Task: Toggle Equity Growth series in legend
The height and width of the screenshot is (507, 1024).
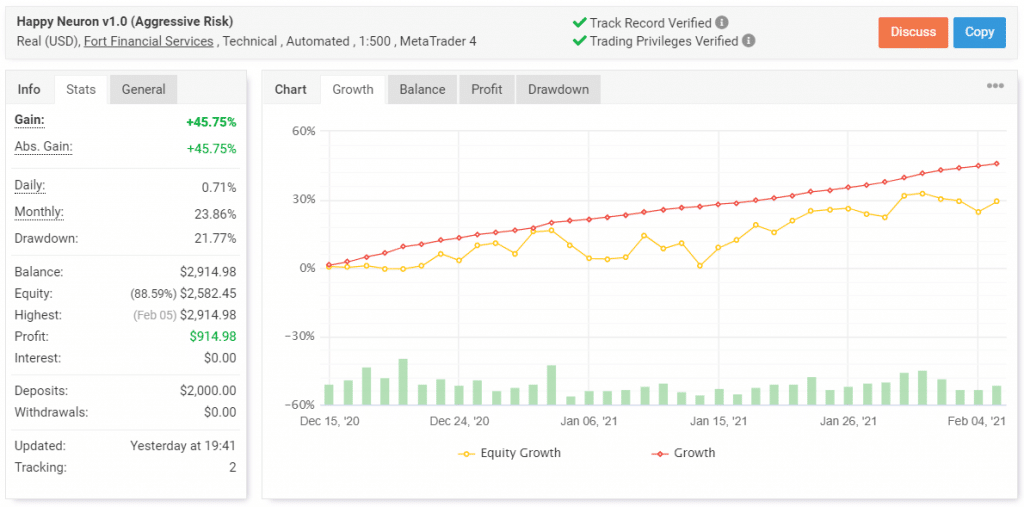Action: [509, 453]
